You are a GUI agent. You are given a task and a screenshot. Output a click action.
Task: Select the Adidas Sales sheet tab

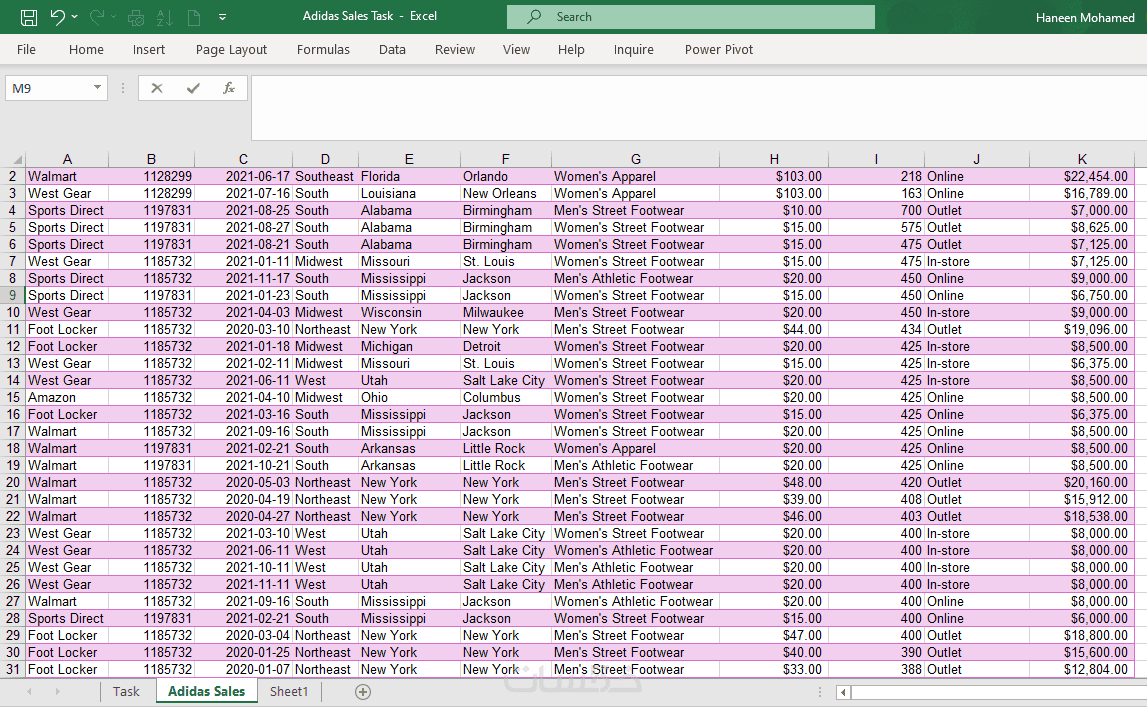(206, 692)
